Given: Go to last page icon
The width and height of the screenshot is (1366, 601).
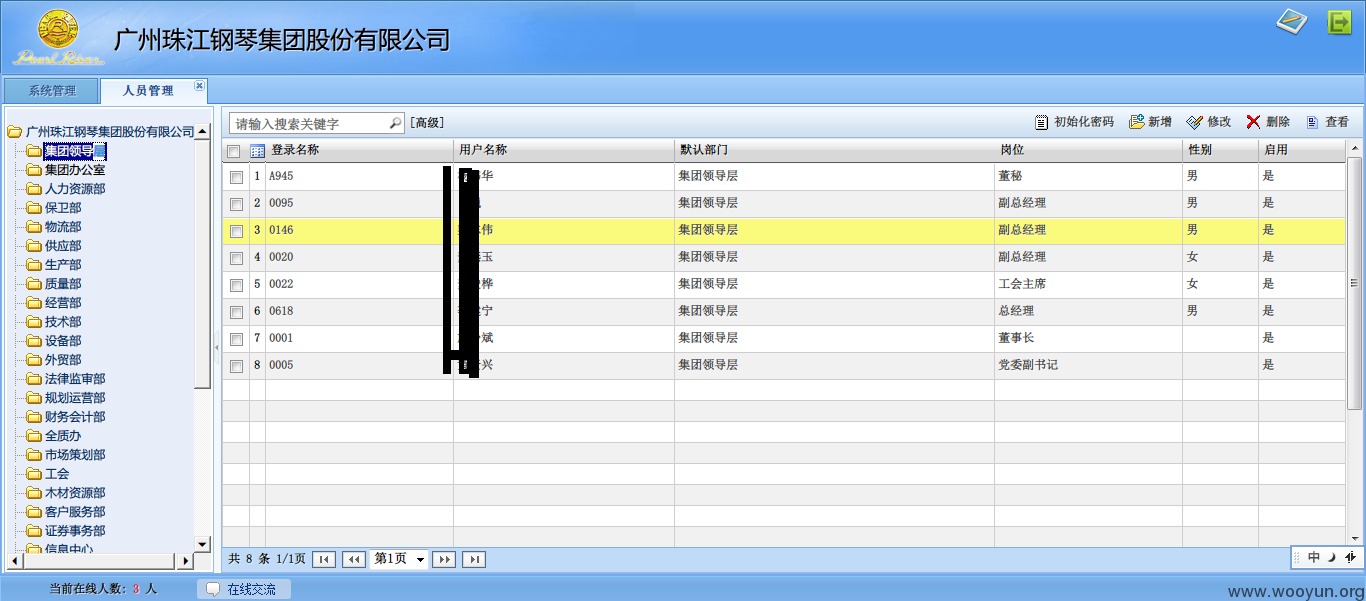Looking at the screenshot, I should pyautogui.click(x=474, y=559).
